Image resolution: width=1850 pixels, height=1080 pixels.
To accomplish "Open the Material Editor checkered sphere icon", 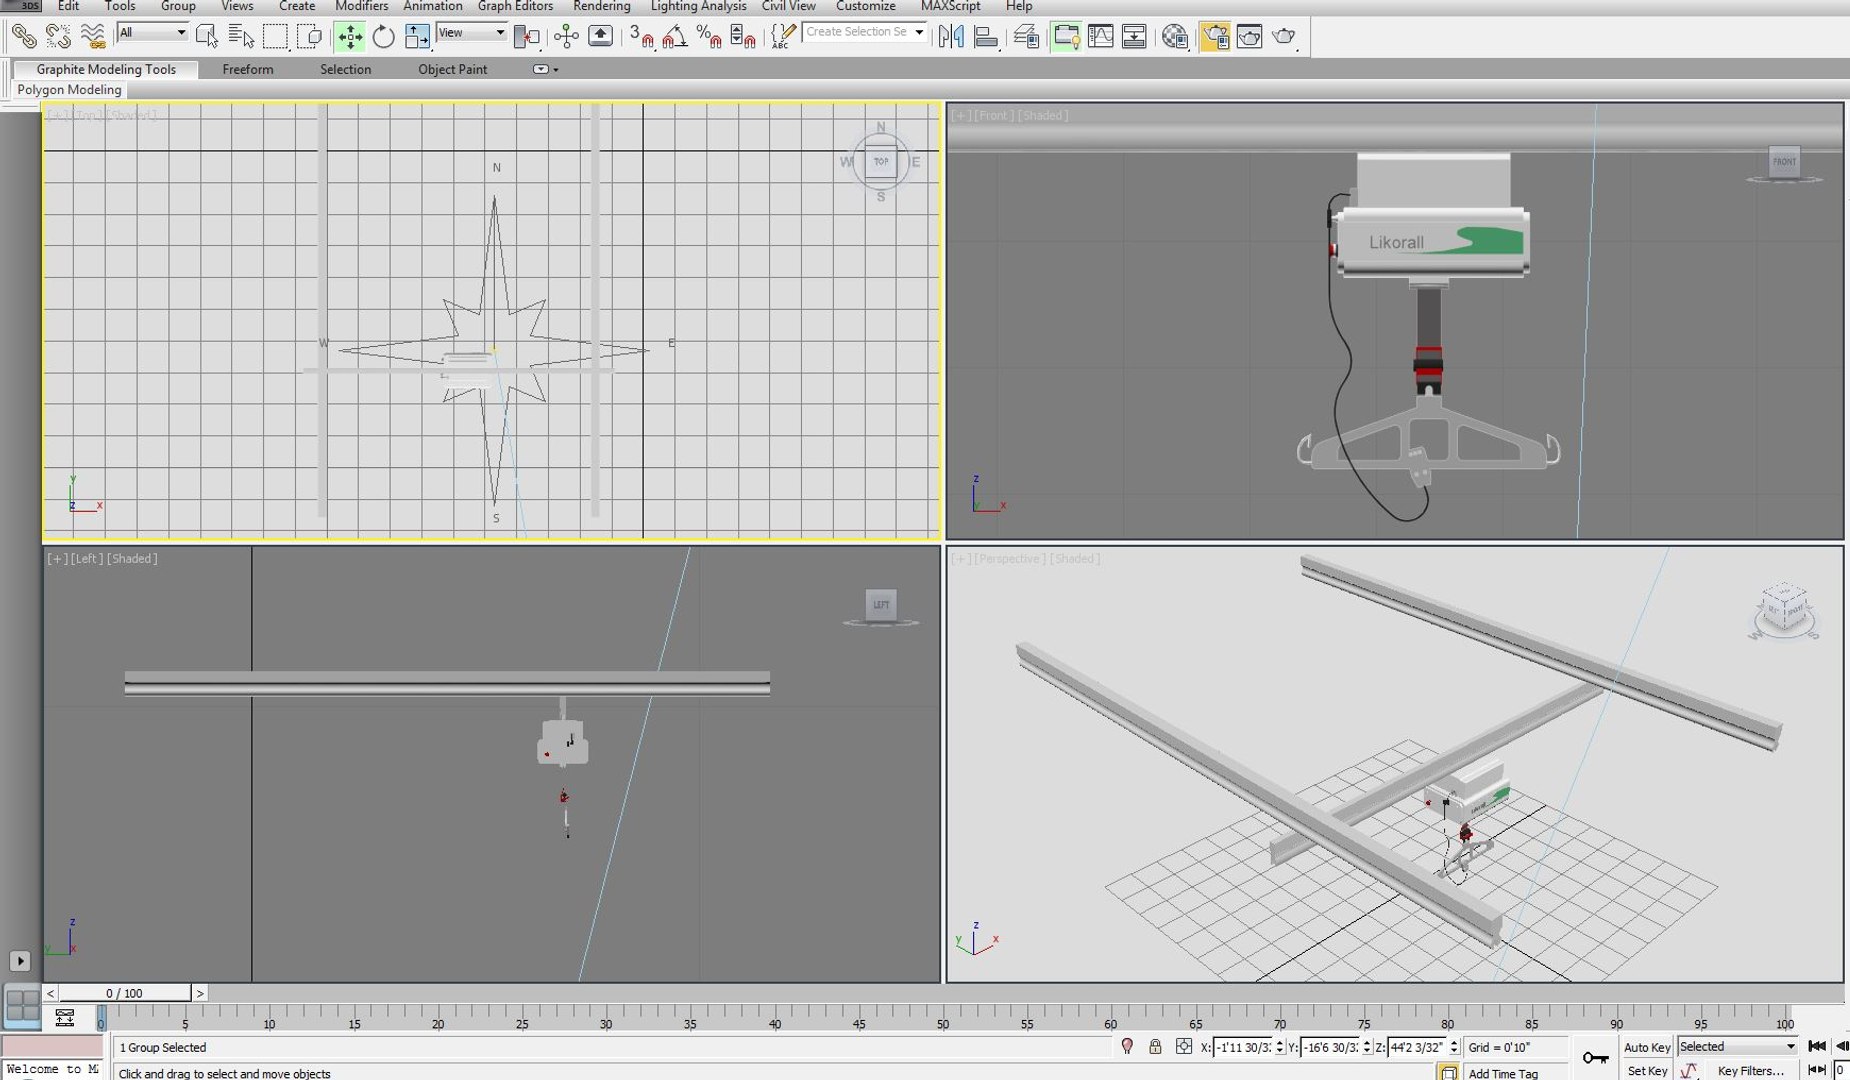I will point(1175,37).
